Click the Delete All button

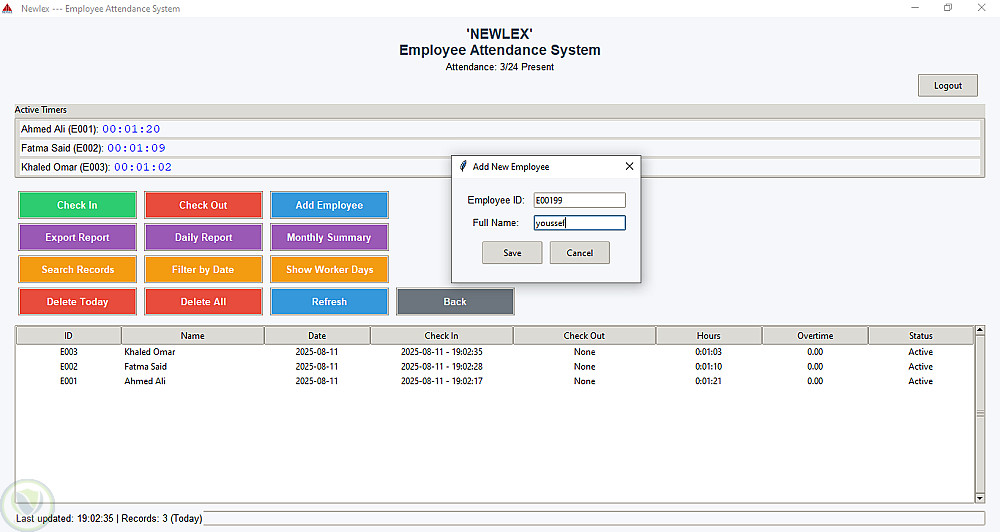pyautogui.click(x=203, y=302)
